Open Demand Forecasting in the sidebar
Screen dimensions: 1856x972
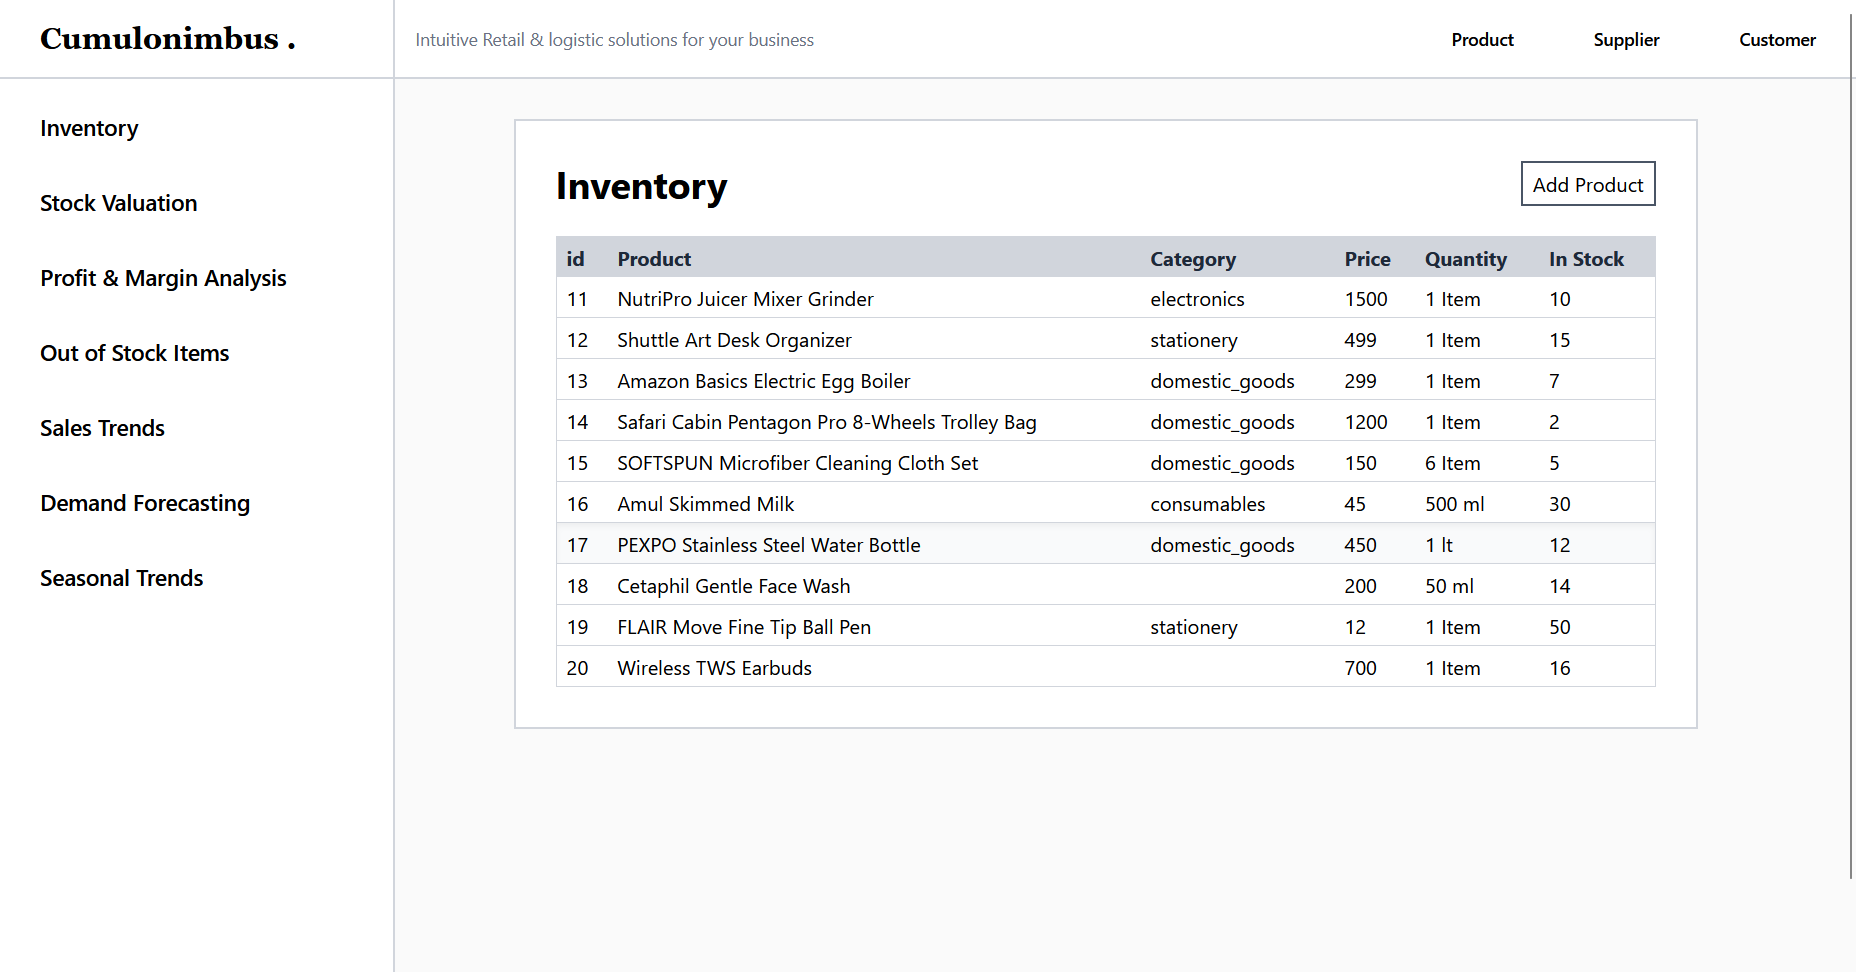coord(145,504)
